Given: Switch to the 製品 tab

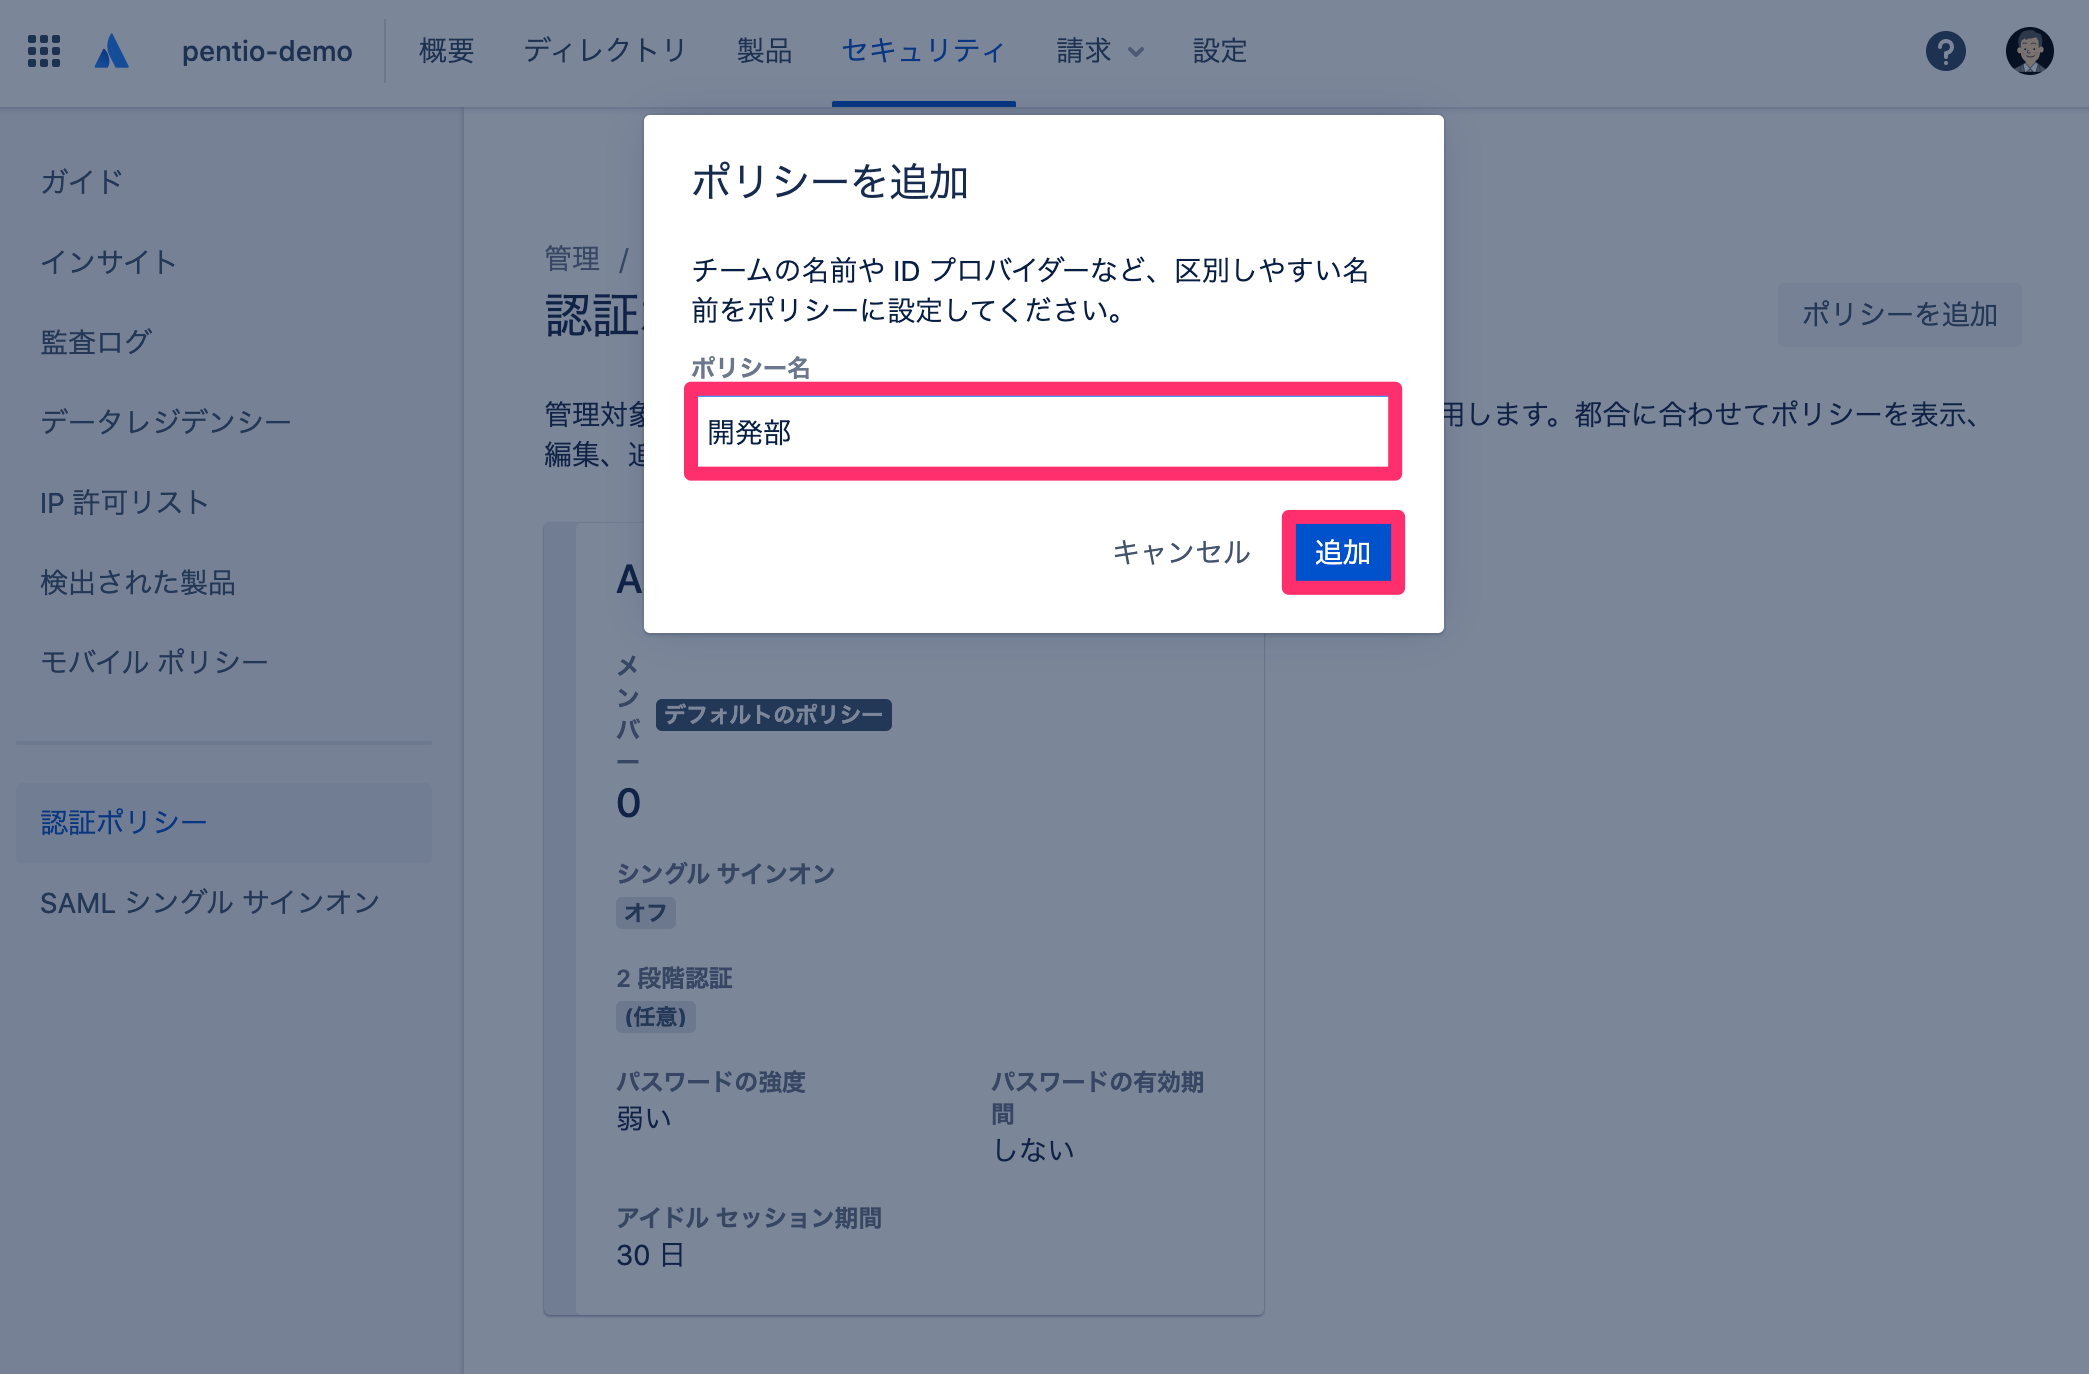Looking at the screenshot, I should coord(765,51).
